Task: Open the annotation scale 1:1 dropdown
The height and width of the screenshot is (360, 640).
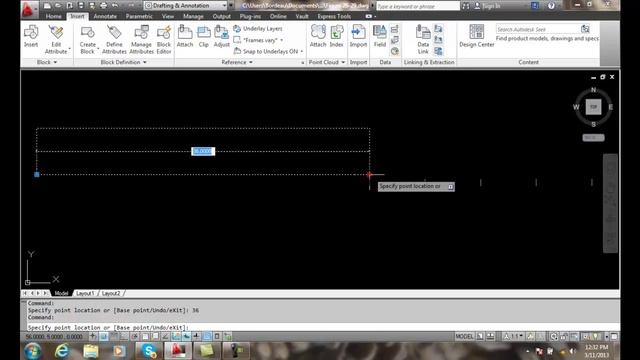Action: (513, 336)
